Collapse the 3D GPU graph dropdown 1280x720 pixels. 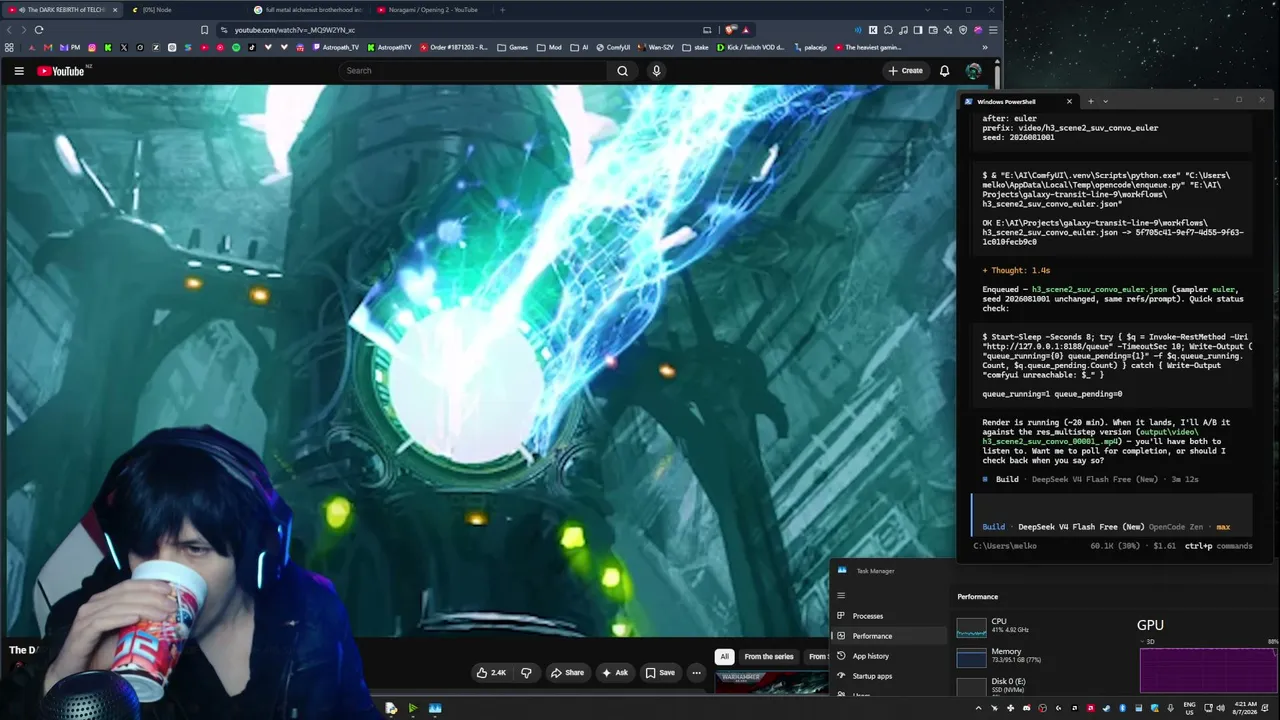tap(1144, 641)
